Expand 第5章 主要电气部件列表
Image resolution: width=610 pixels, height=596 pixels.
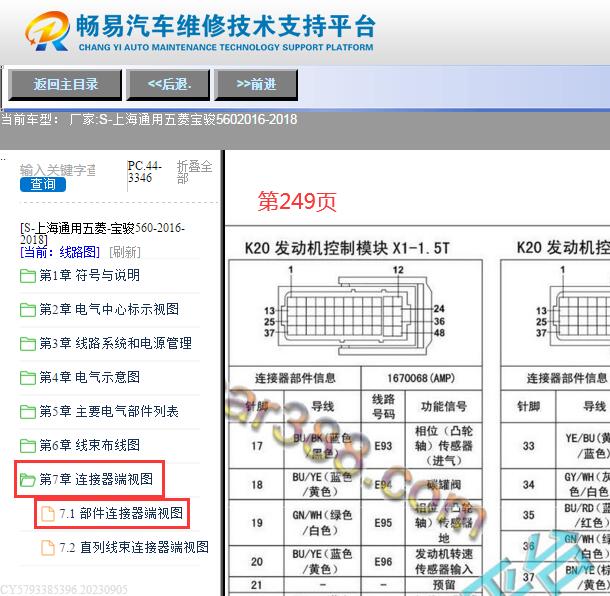coord(109,411)
